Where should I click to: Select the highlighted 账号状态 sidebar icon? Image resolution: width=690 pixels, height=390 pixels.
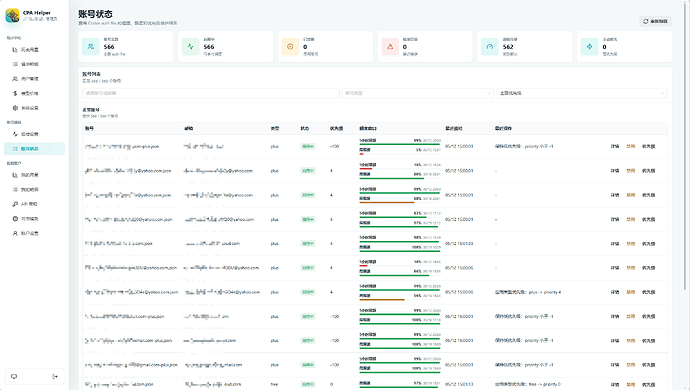[15, 149]
